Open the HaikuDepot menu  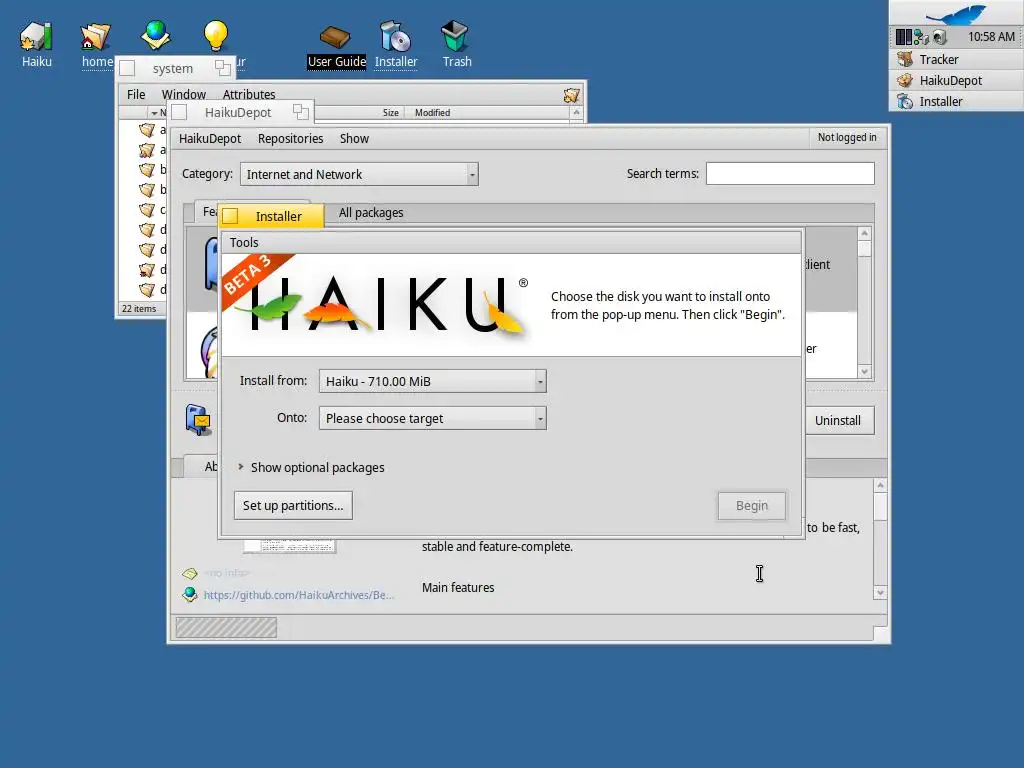pyautogui.click(x=210, y=138)
